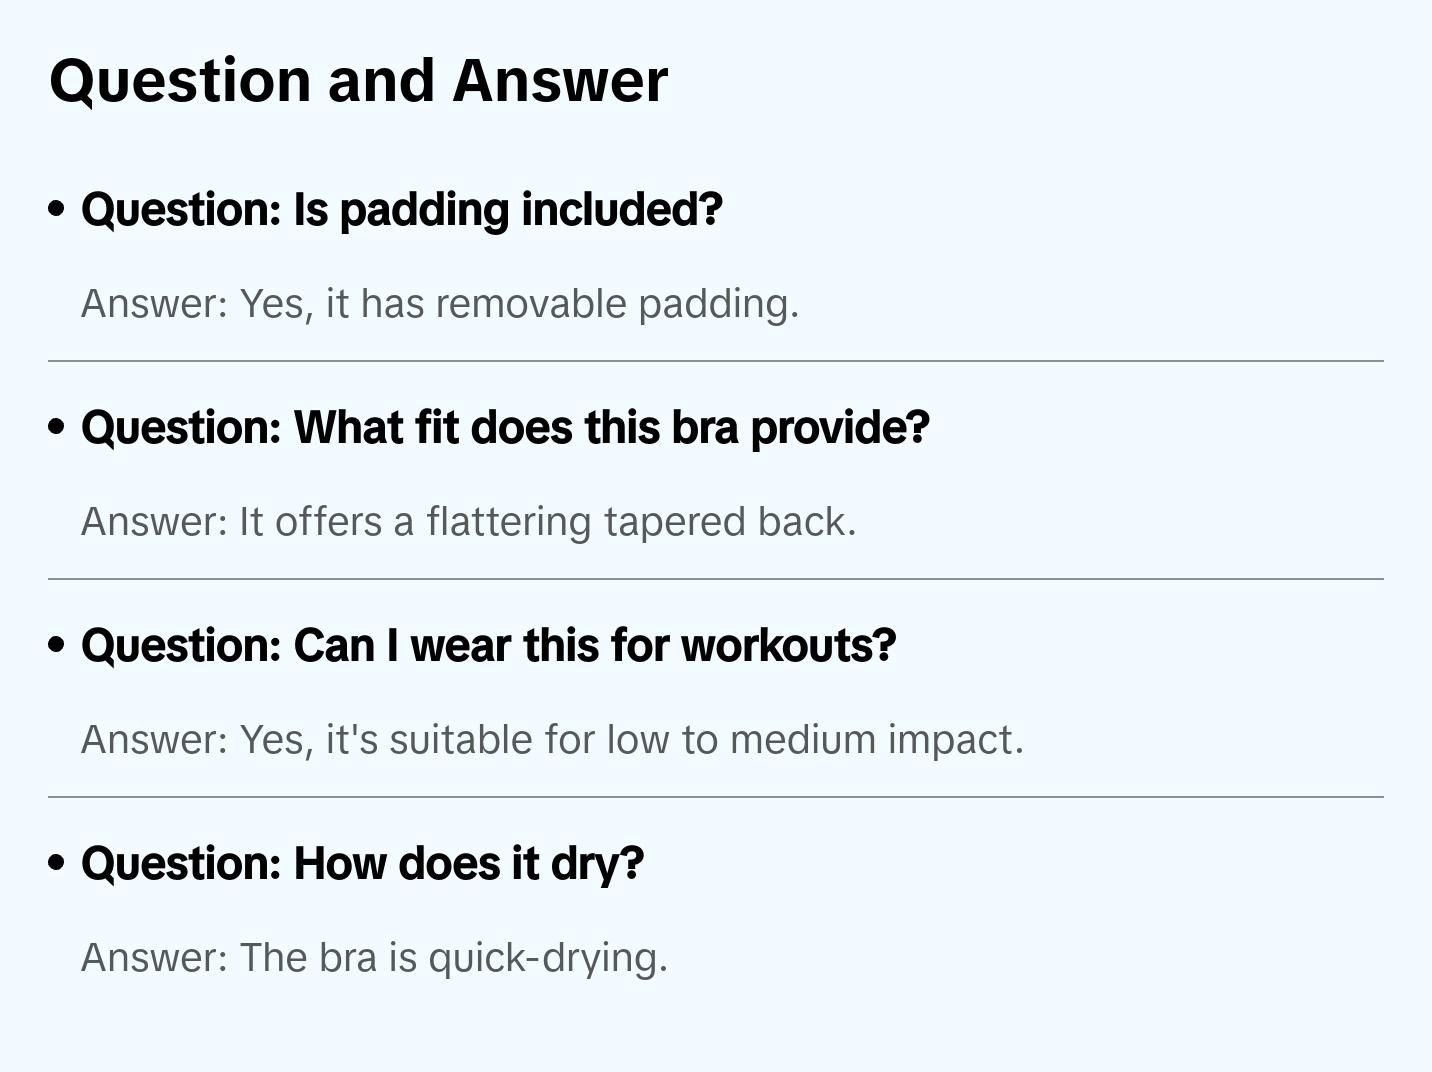Click the word 'Answer' in heading
The height and width of the screenshot is (1072, 1432).
pyautogui.click(x=560, y=81)
